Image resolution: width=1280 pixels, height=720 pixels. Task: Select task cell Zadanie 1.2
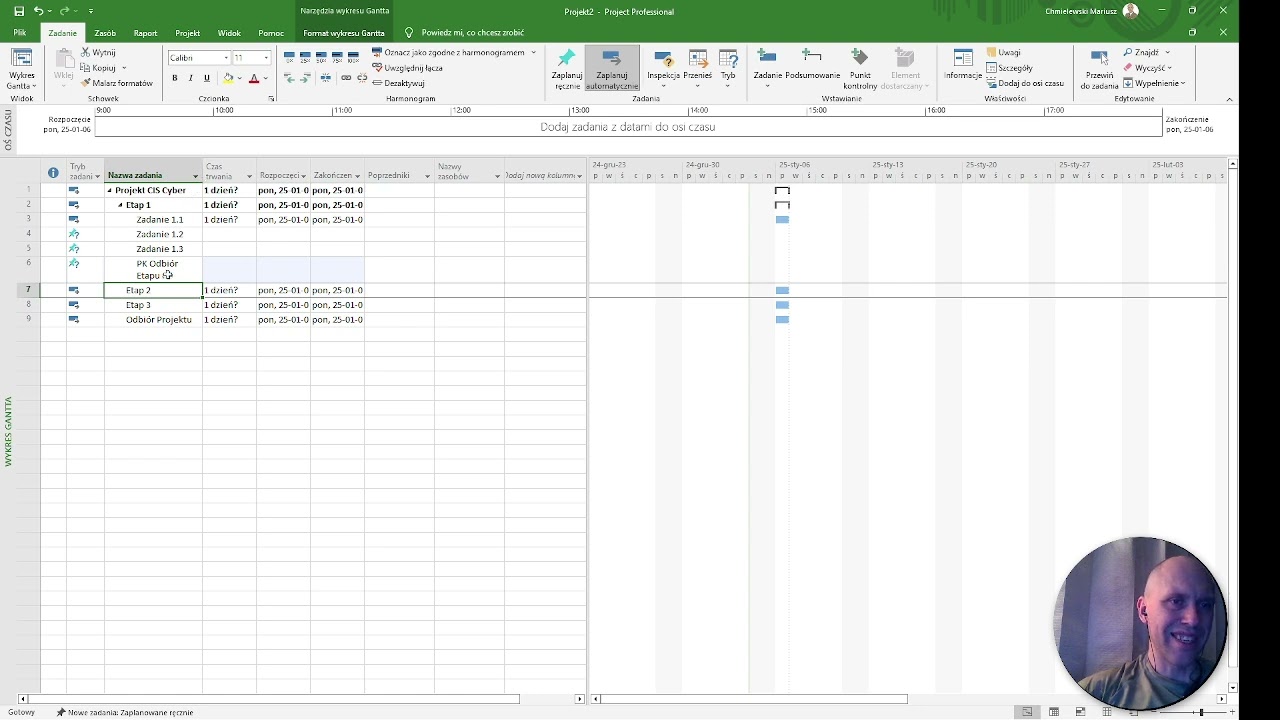point(154,234)
